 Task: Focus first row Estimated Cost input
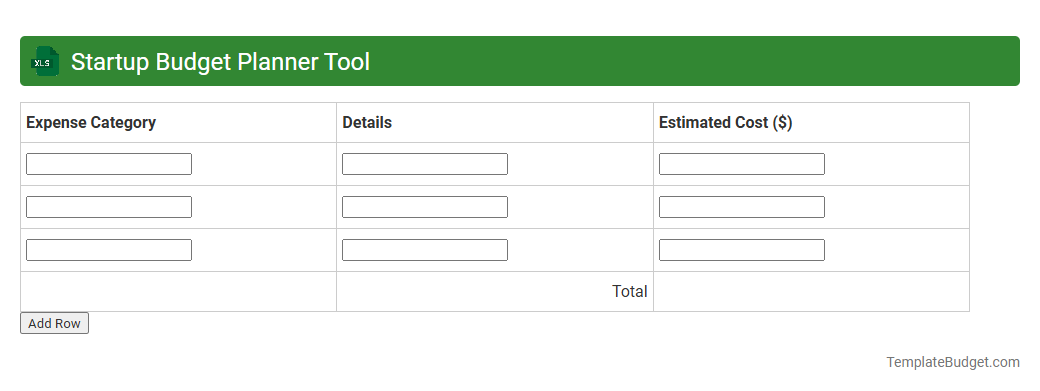point(742,164)
